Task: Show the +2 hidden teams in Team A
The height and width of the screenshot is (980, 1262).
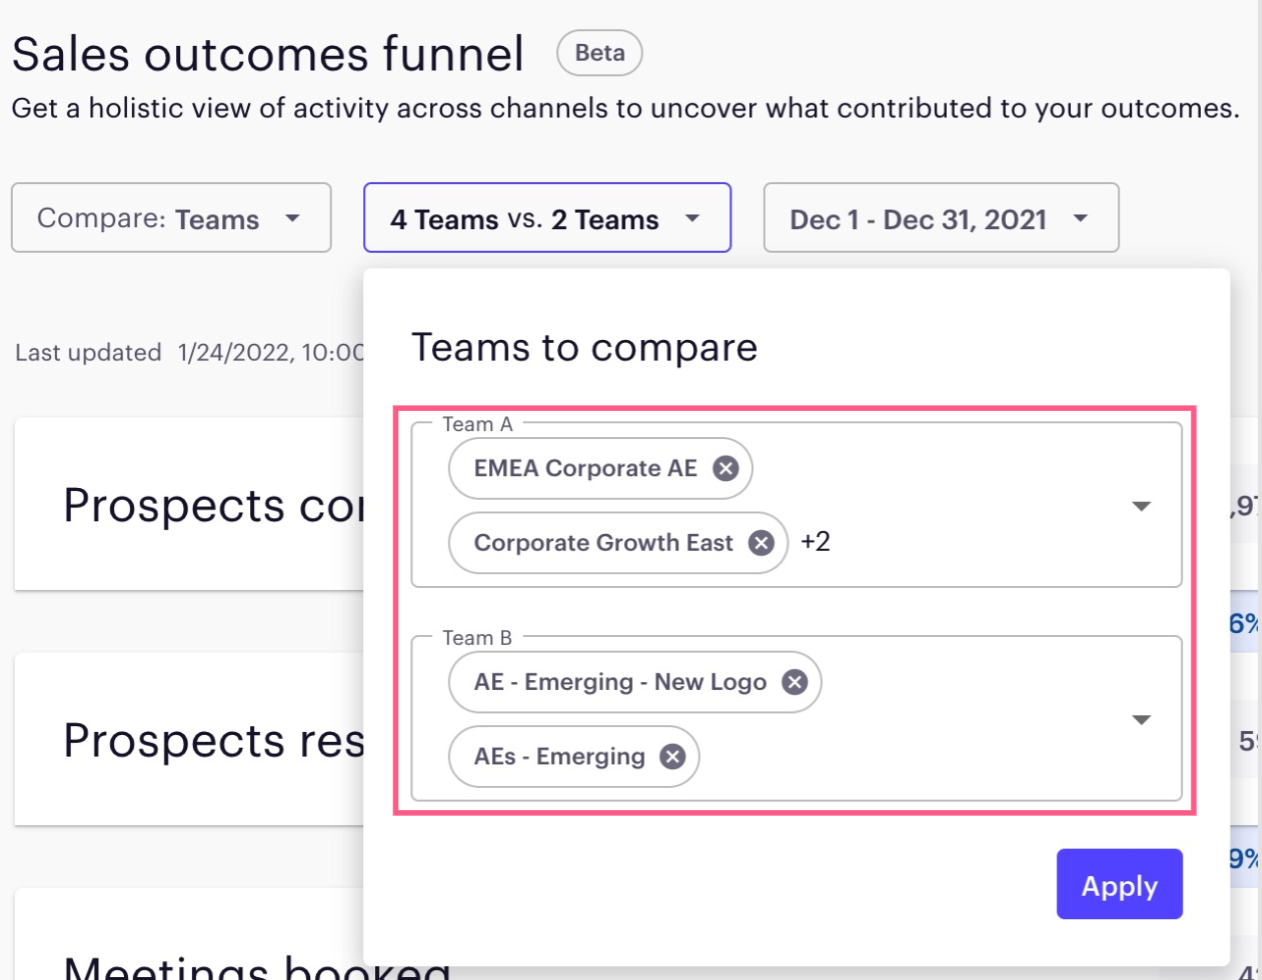Action: (815, 542)
